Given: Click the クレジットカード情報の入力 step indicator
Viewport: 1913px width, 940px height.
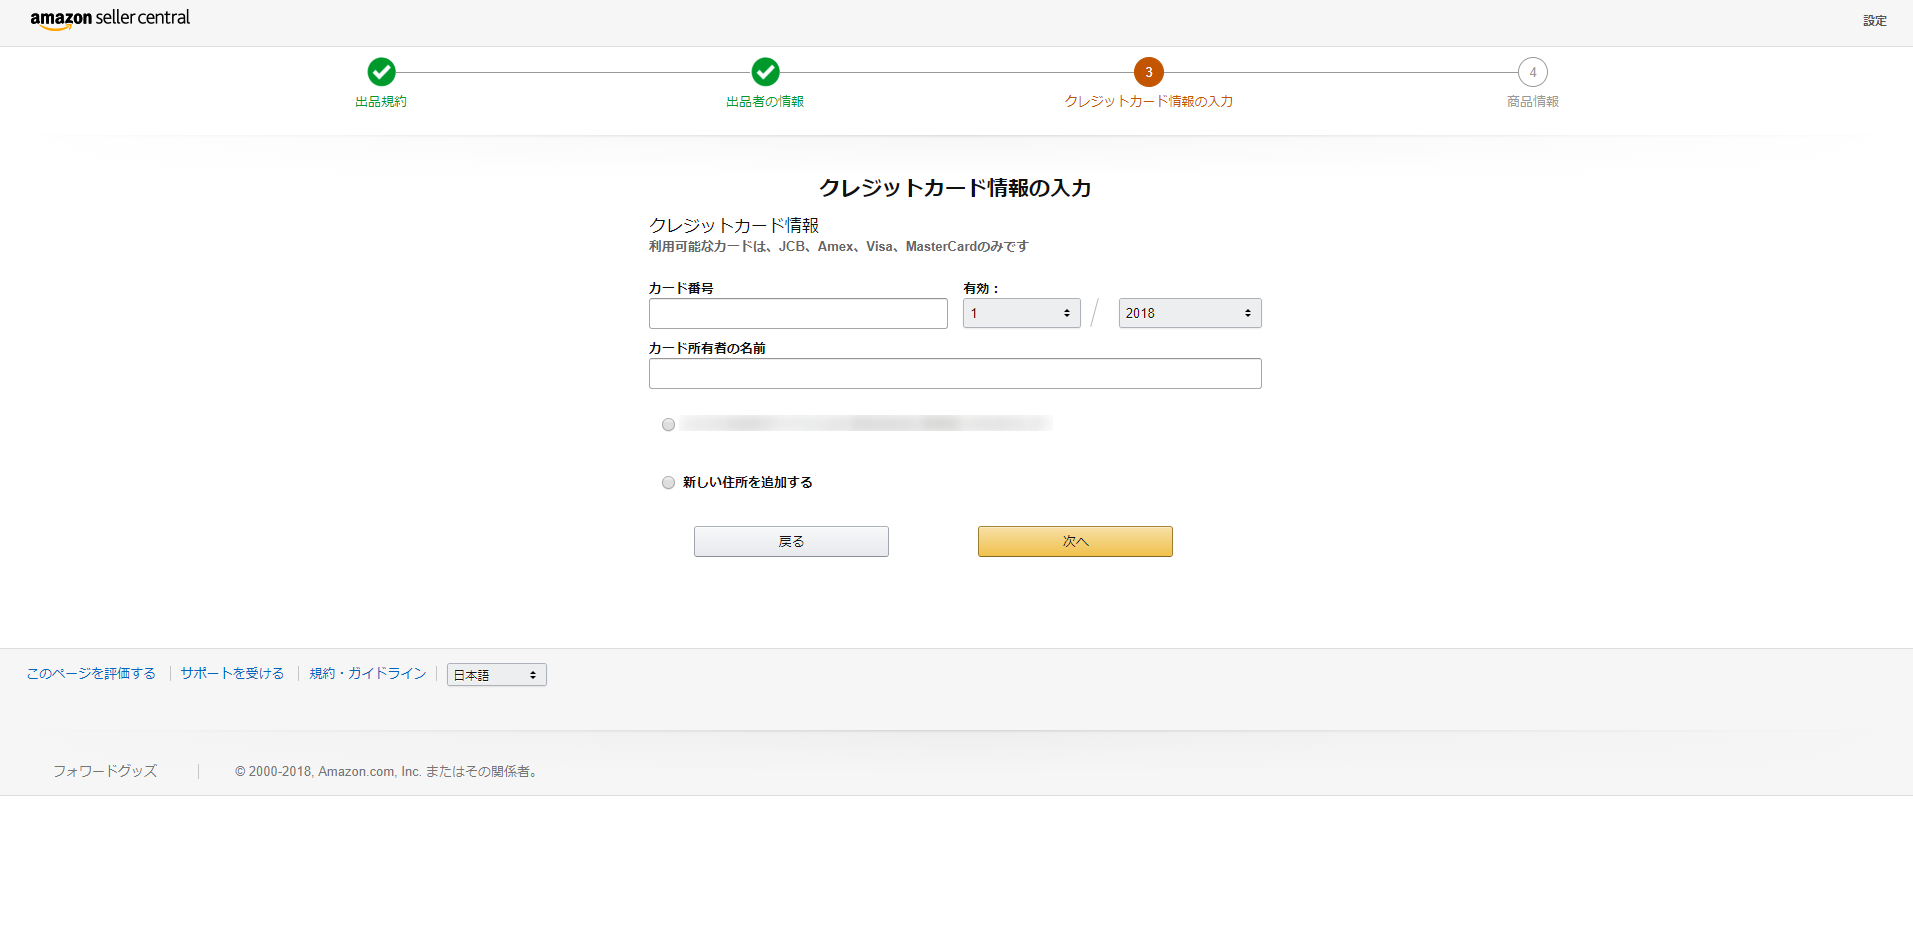Looking at the screenshot, I should pos(1148,100).
